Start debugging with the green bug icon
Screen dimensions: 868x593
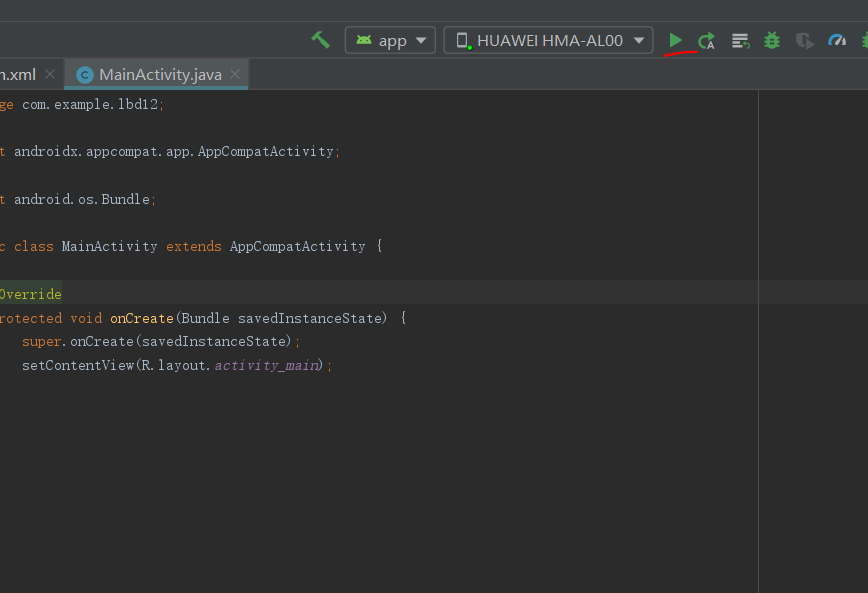(x=772, y=40)
